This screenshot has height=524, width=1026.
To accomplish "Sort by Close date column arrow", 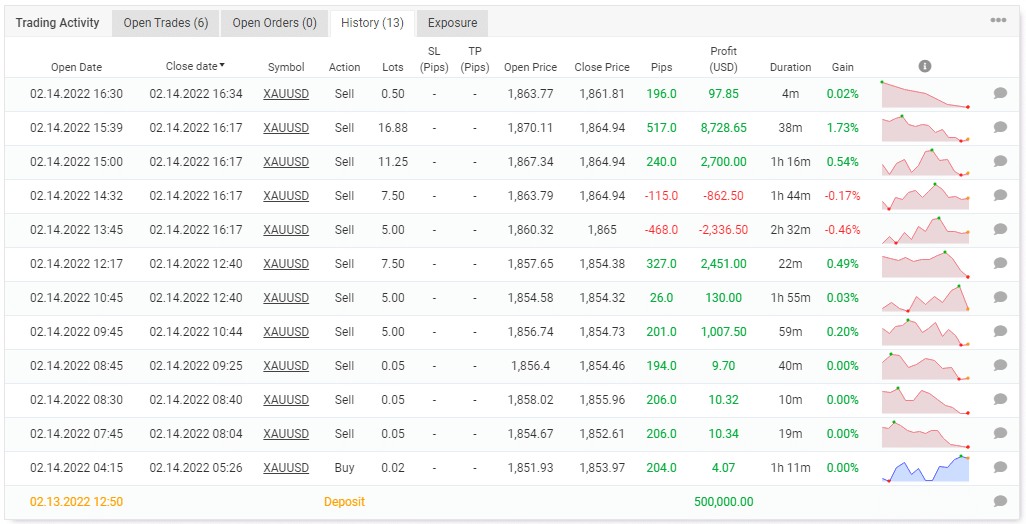I will (x=222, y=65).
